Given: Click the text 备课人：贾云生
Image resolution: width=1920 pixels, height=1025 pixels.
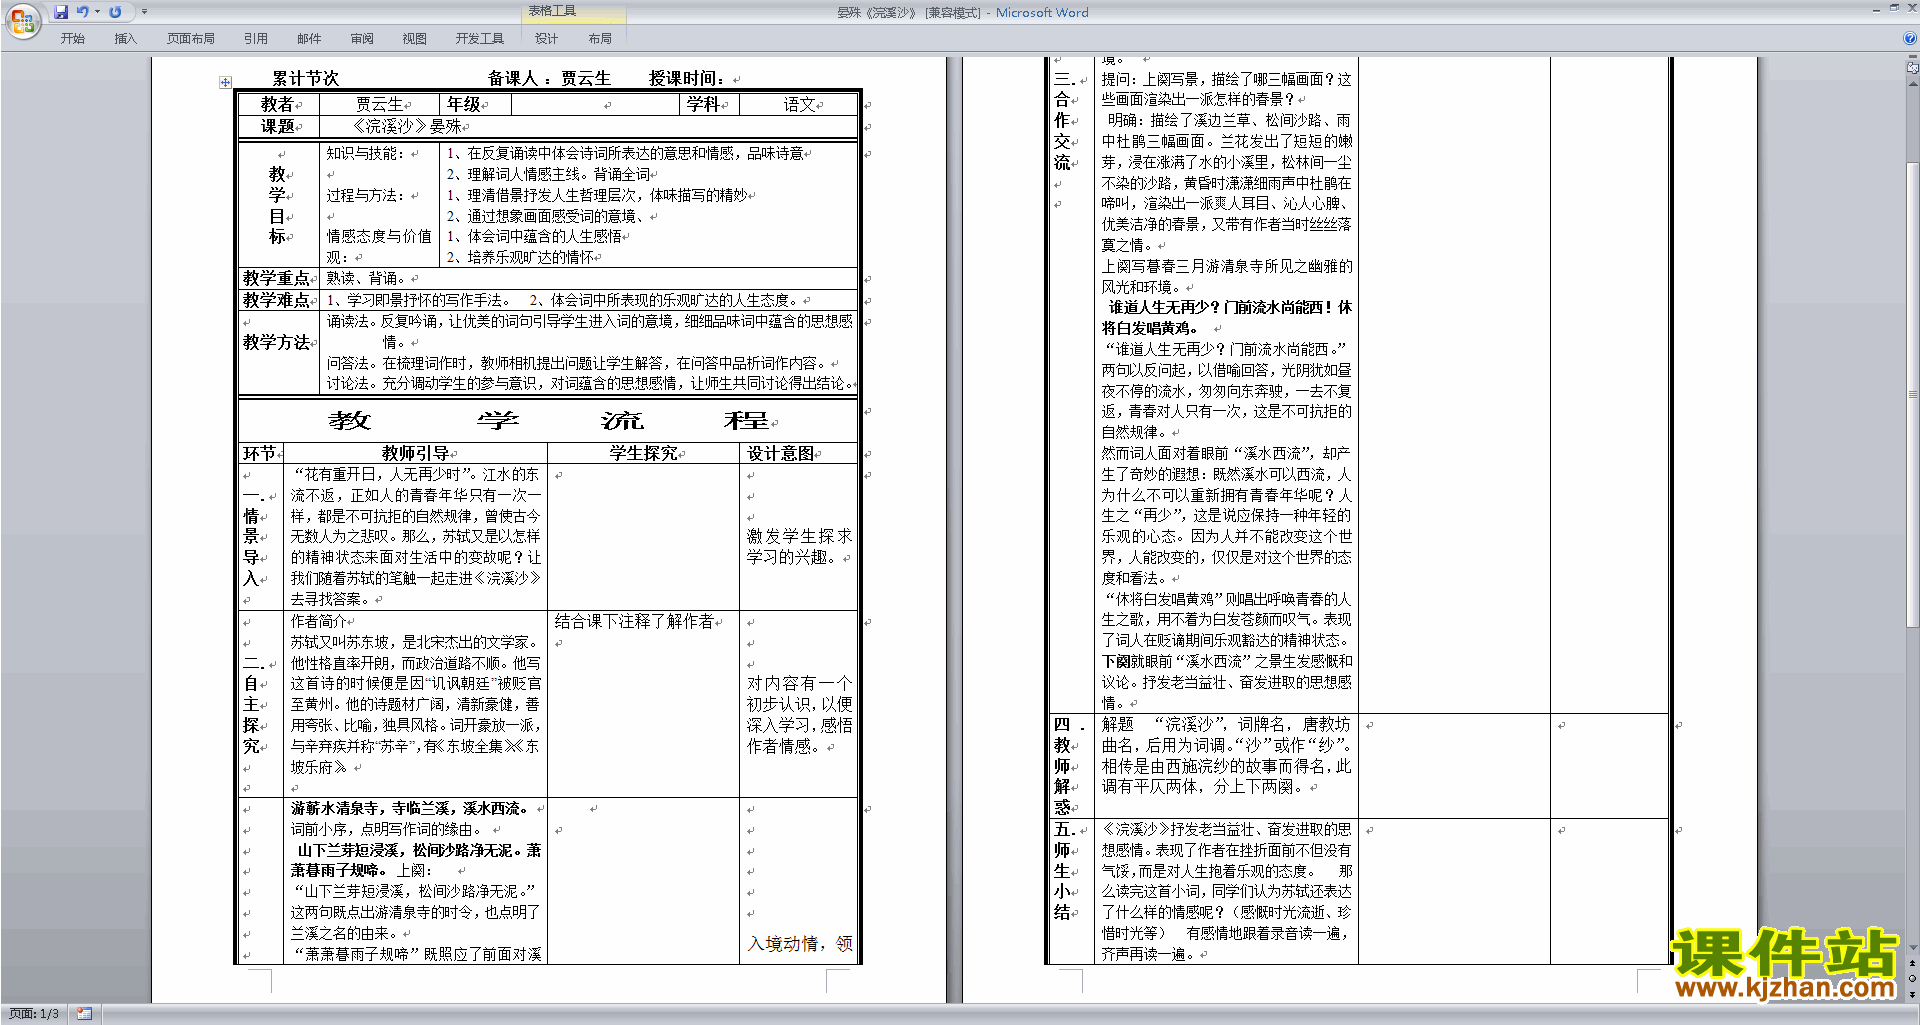Looking at the screenshot, I should tap(549, 78).
